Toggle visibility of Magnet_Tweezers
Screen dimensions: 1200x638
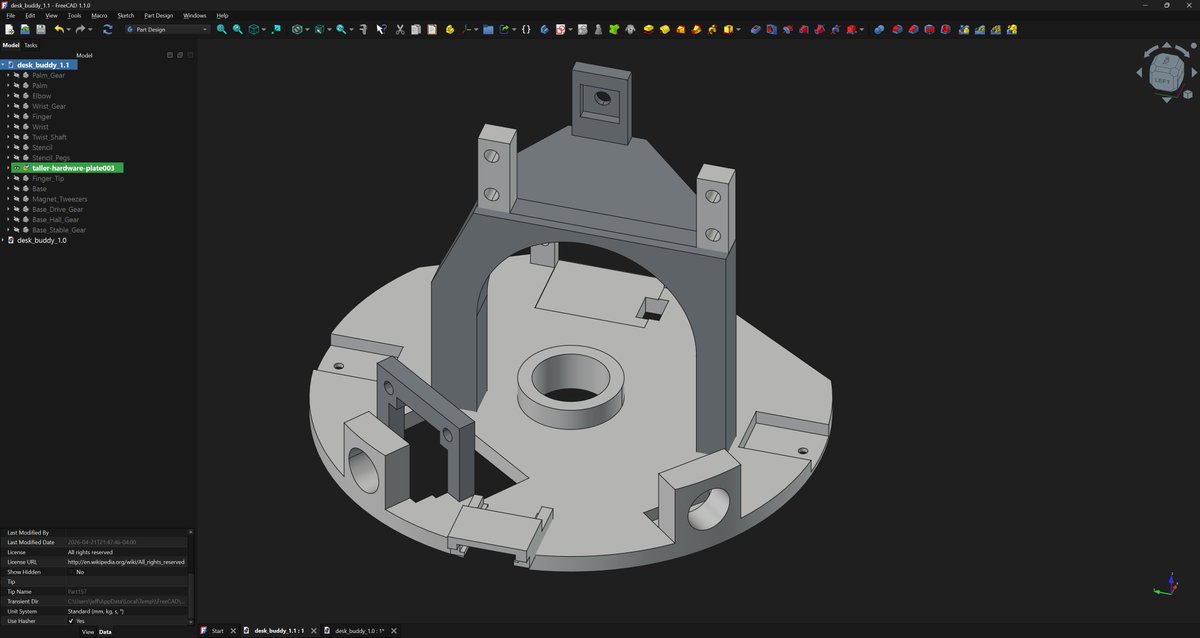pyautogui.click(x=17, y=199)
